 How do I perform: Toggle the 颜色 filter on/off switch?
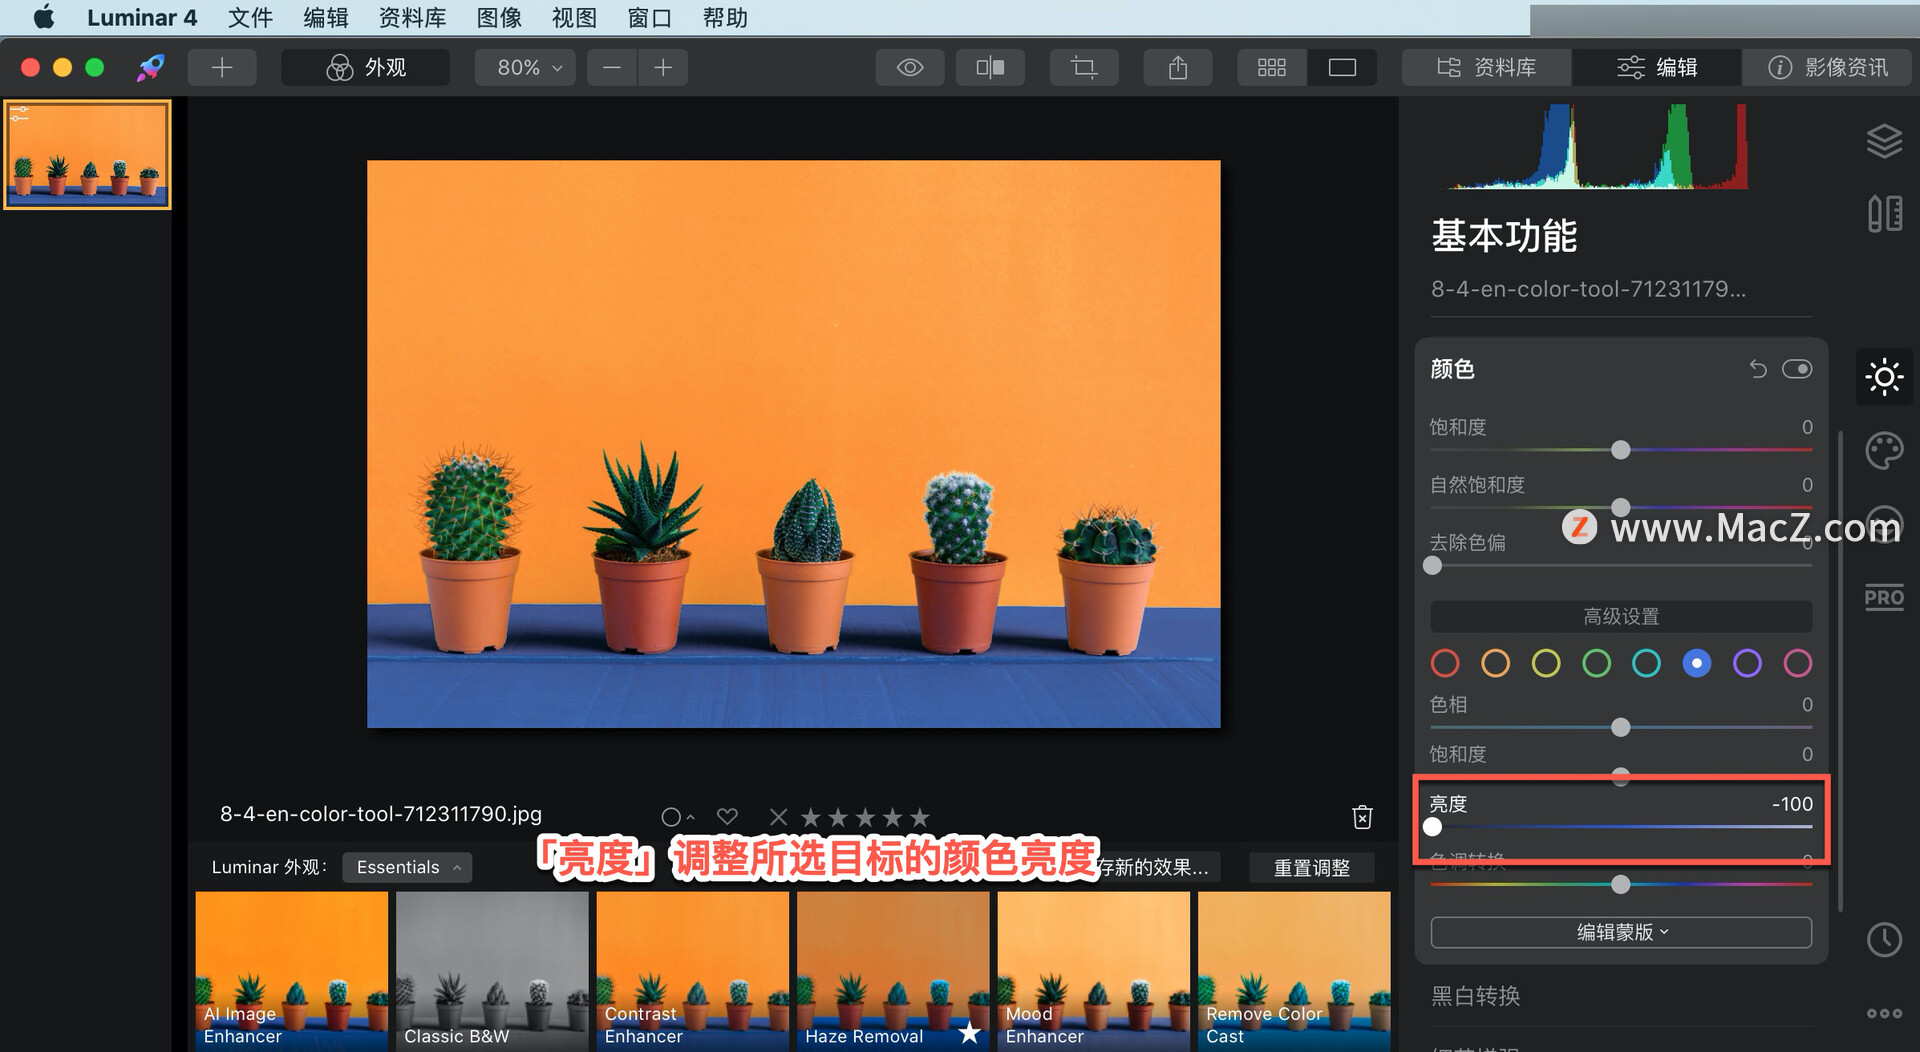(x=1797, y=369)
